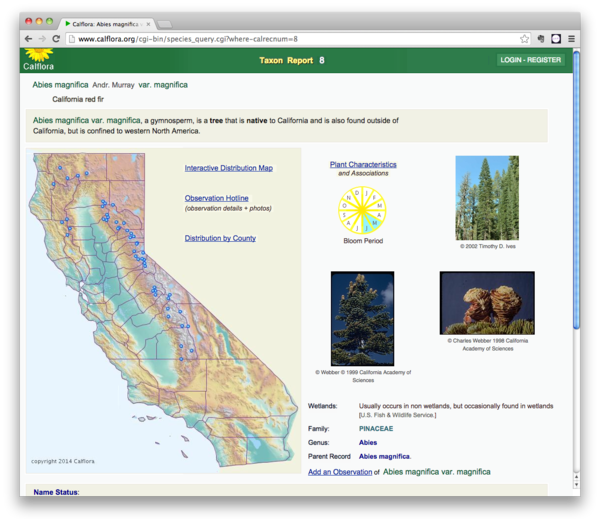Click the '© 2002 Timothy D. Ives' caption

pyautogui.click(x=488, y=246)
